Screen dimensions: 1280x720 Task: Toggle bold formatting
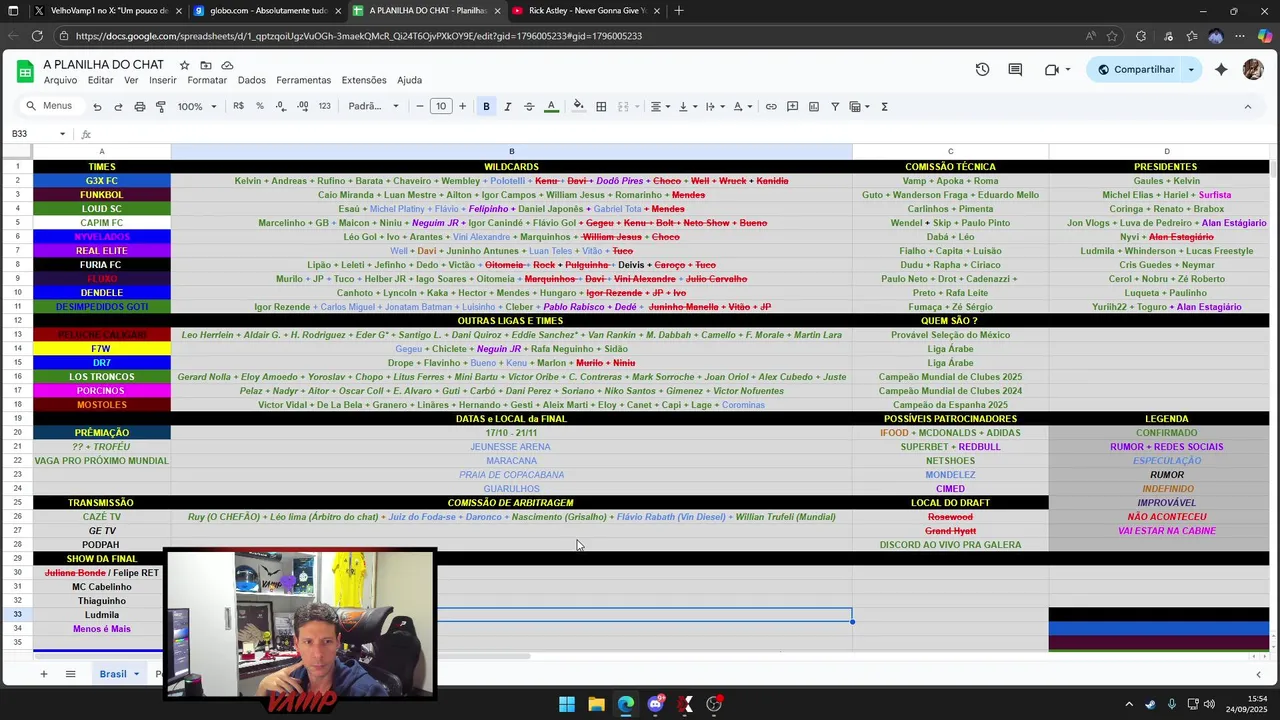pyautogui.click(x=486, y=106)
